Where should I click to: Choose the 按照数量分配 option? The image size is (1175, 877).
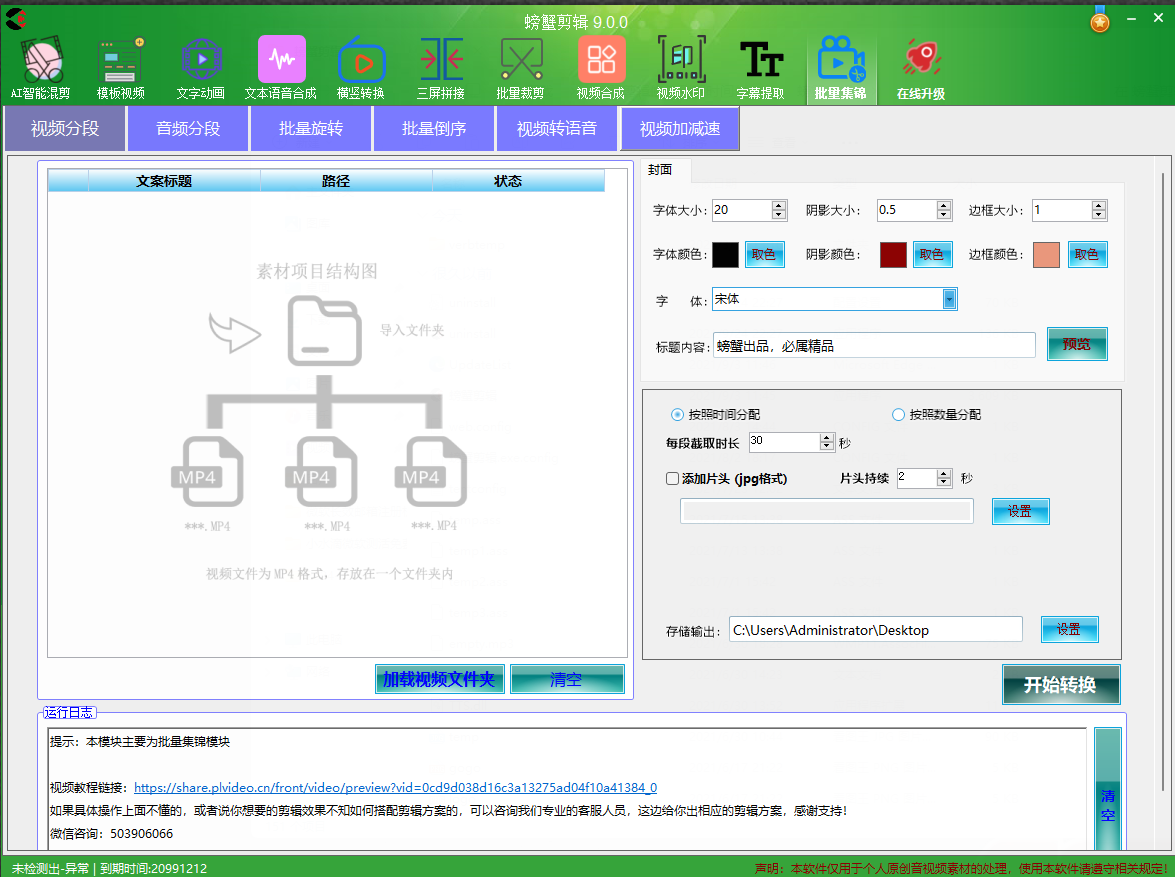[x=898, y=415]
